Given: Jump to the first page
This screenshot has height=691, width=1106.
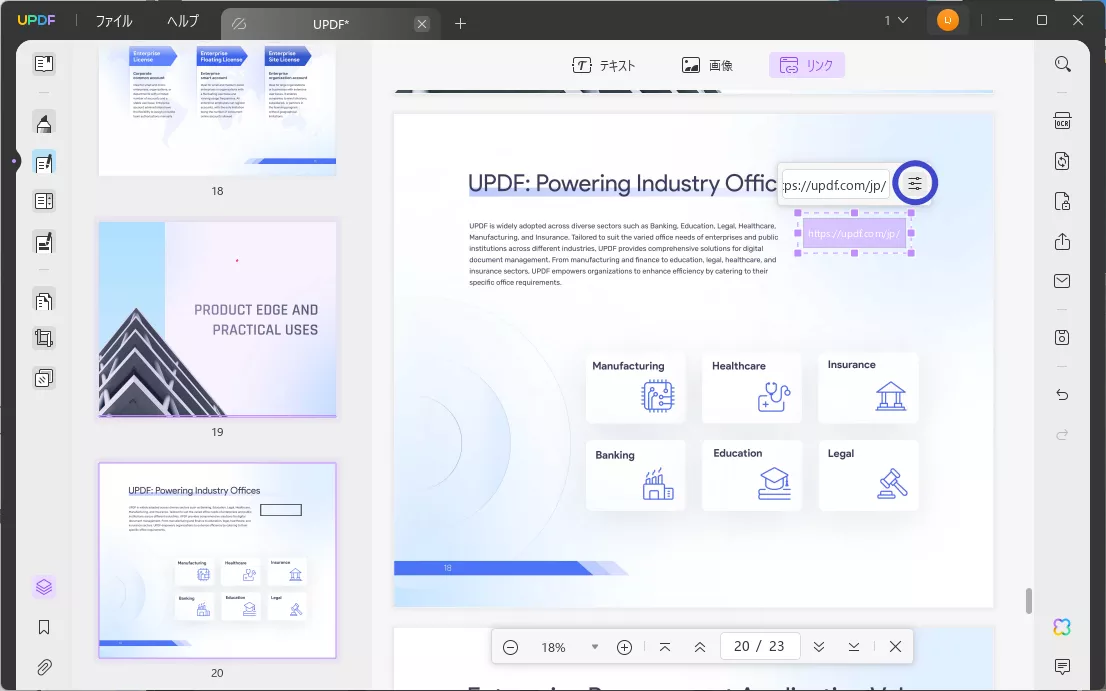Looking at the screenshot, I should [x=664, y=647].
